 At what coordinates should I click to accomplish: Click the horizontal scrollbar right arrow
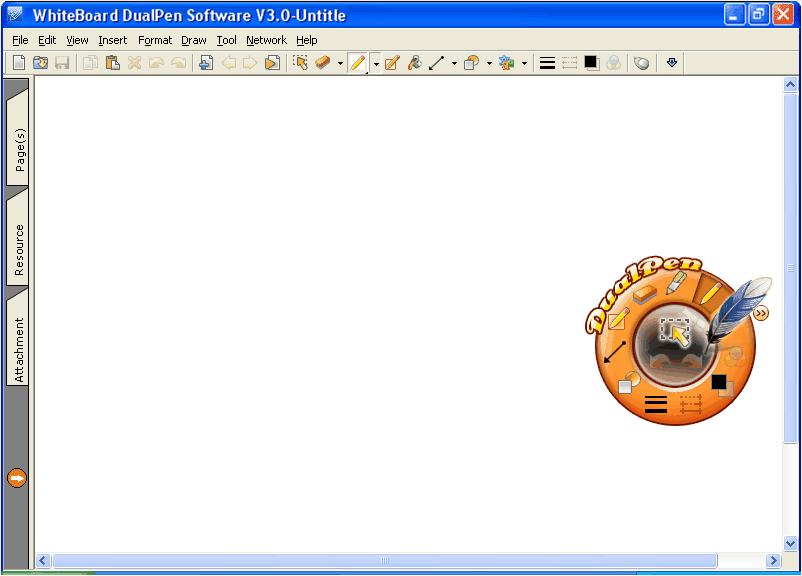pyautogui.click(x=773, y=561)
